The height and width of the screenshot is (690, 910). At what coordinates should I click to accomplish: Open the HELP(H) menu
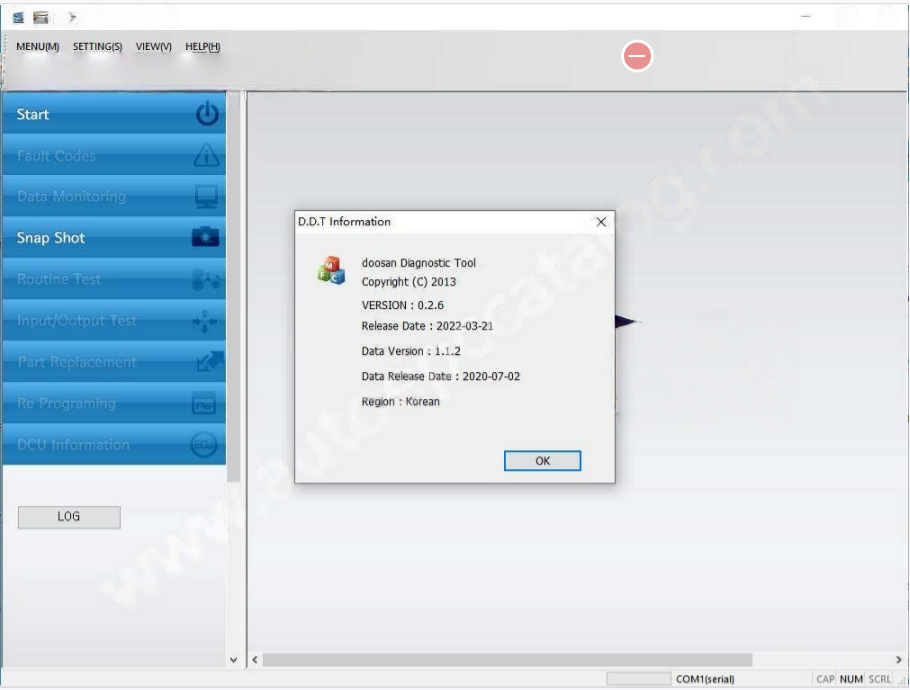(203, 47)
